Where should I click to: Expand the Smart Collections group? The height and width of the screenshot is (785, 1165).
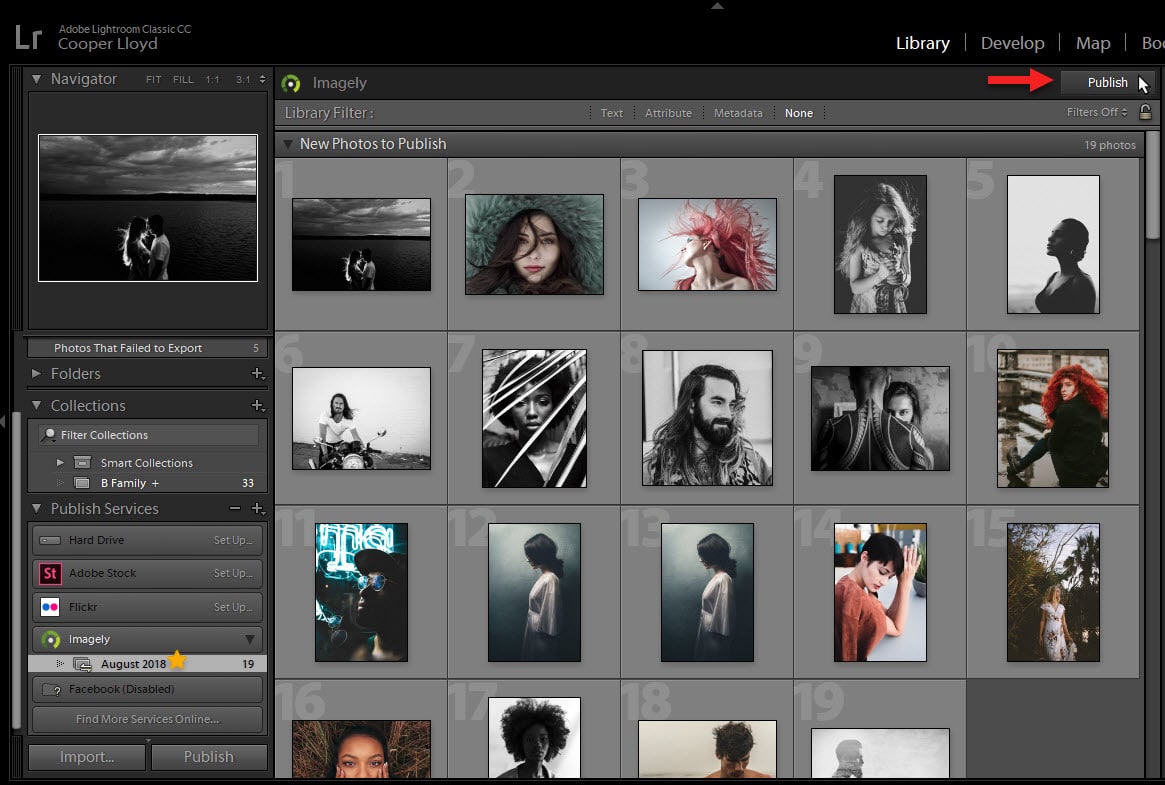point(60,463)
